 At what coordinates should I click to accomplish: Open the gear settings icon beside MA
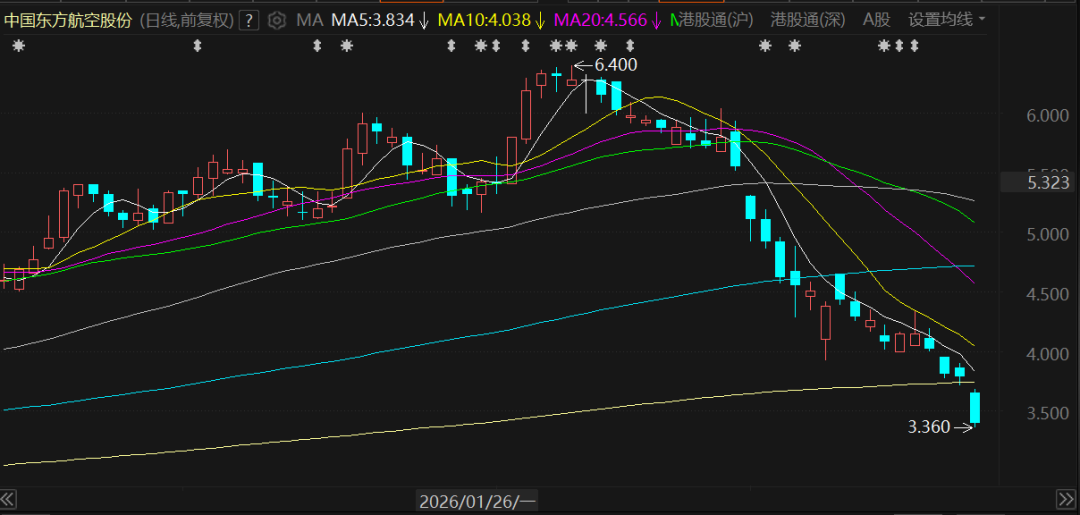click(277, 20)
